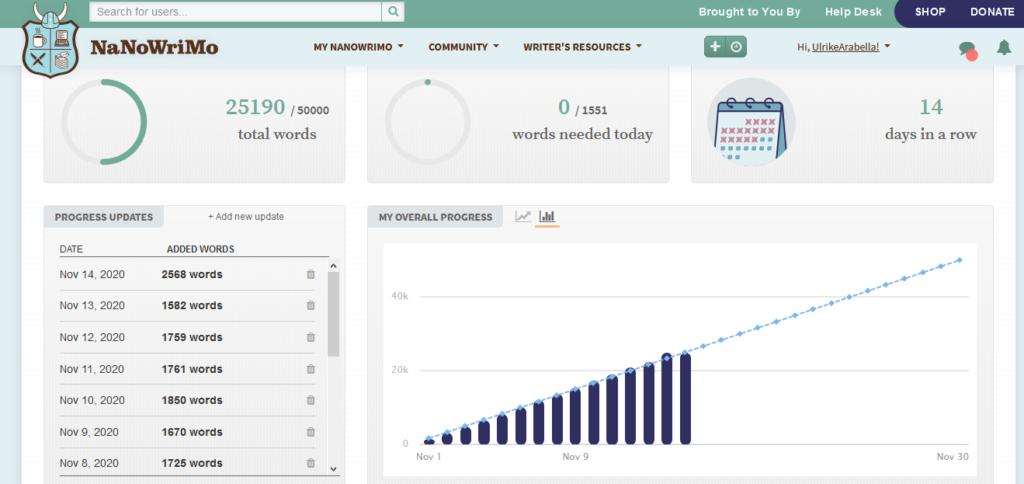
Task: Click the DATE column header
Action: pos(71,249)
